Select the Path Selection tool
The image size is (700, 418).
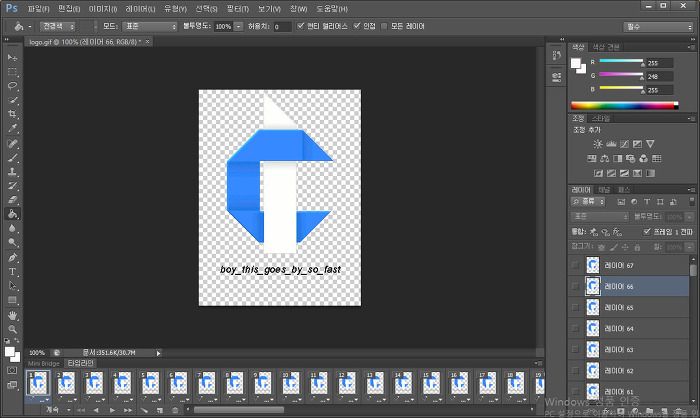click(x=12, y=286)
